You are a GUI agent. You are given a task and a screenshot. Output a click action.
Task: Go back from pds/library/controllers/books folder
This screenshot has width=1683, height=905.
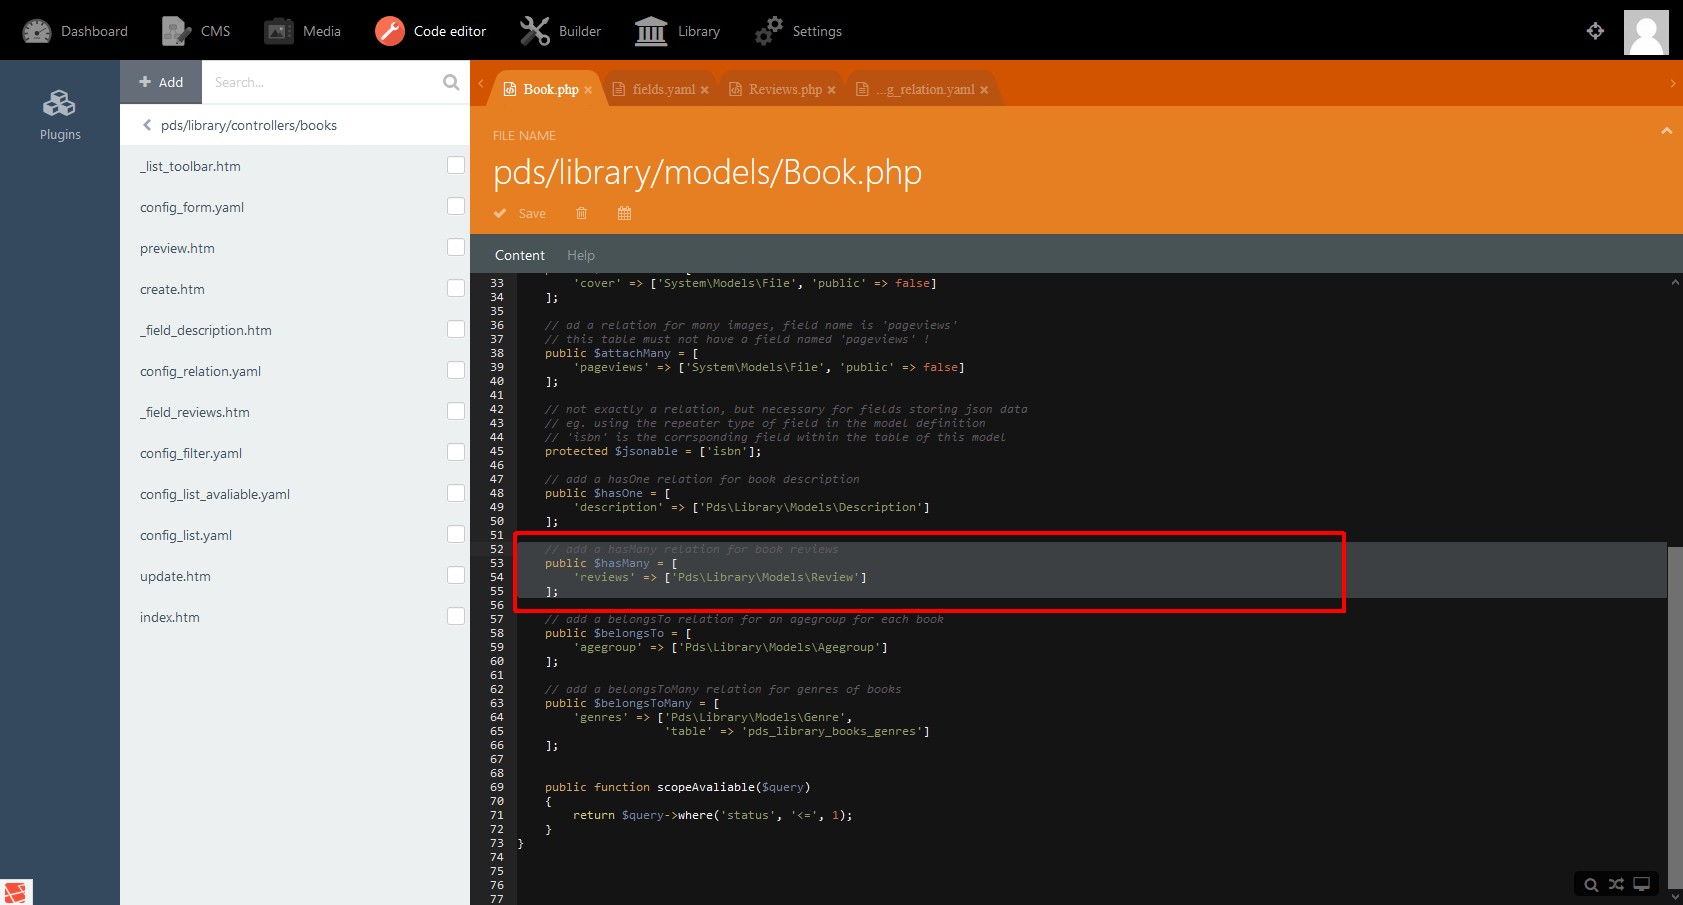(147, 125)
